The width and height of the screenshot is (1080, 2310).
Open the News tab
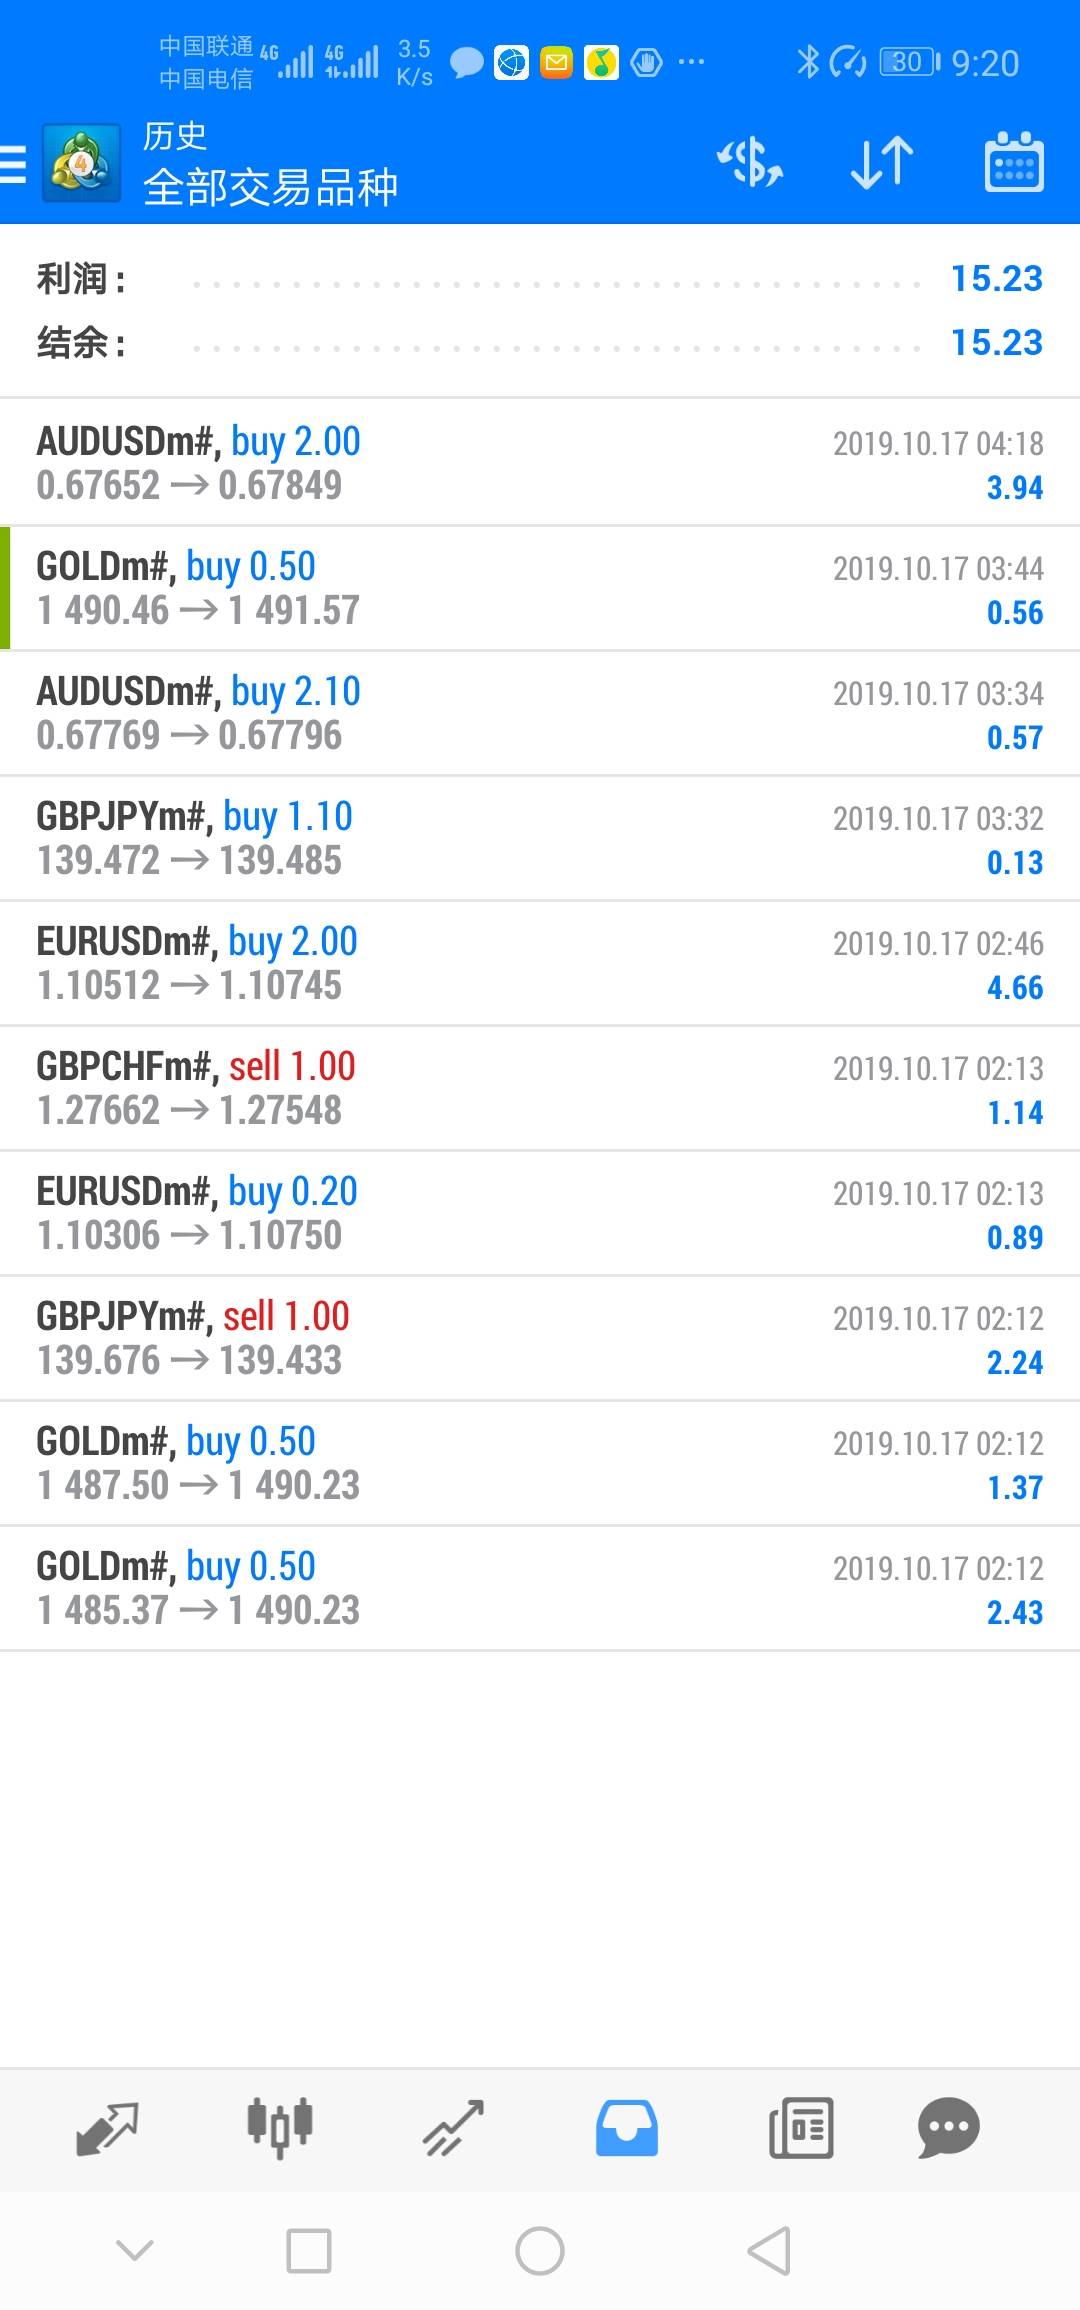(800, 2127)
